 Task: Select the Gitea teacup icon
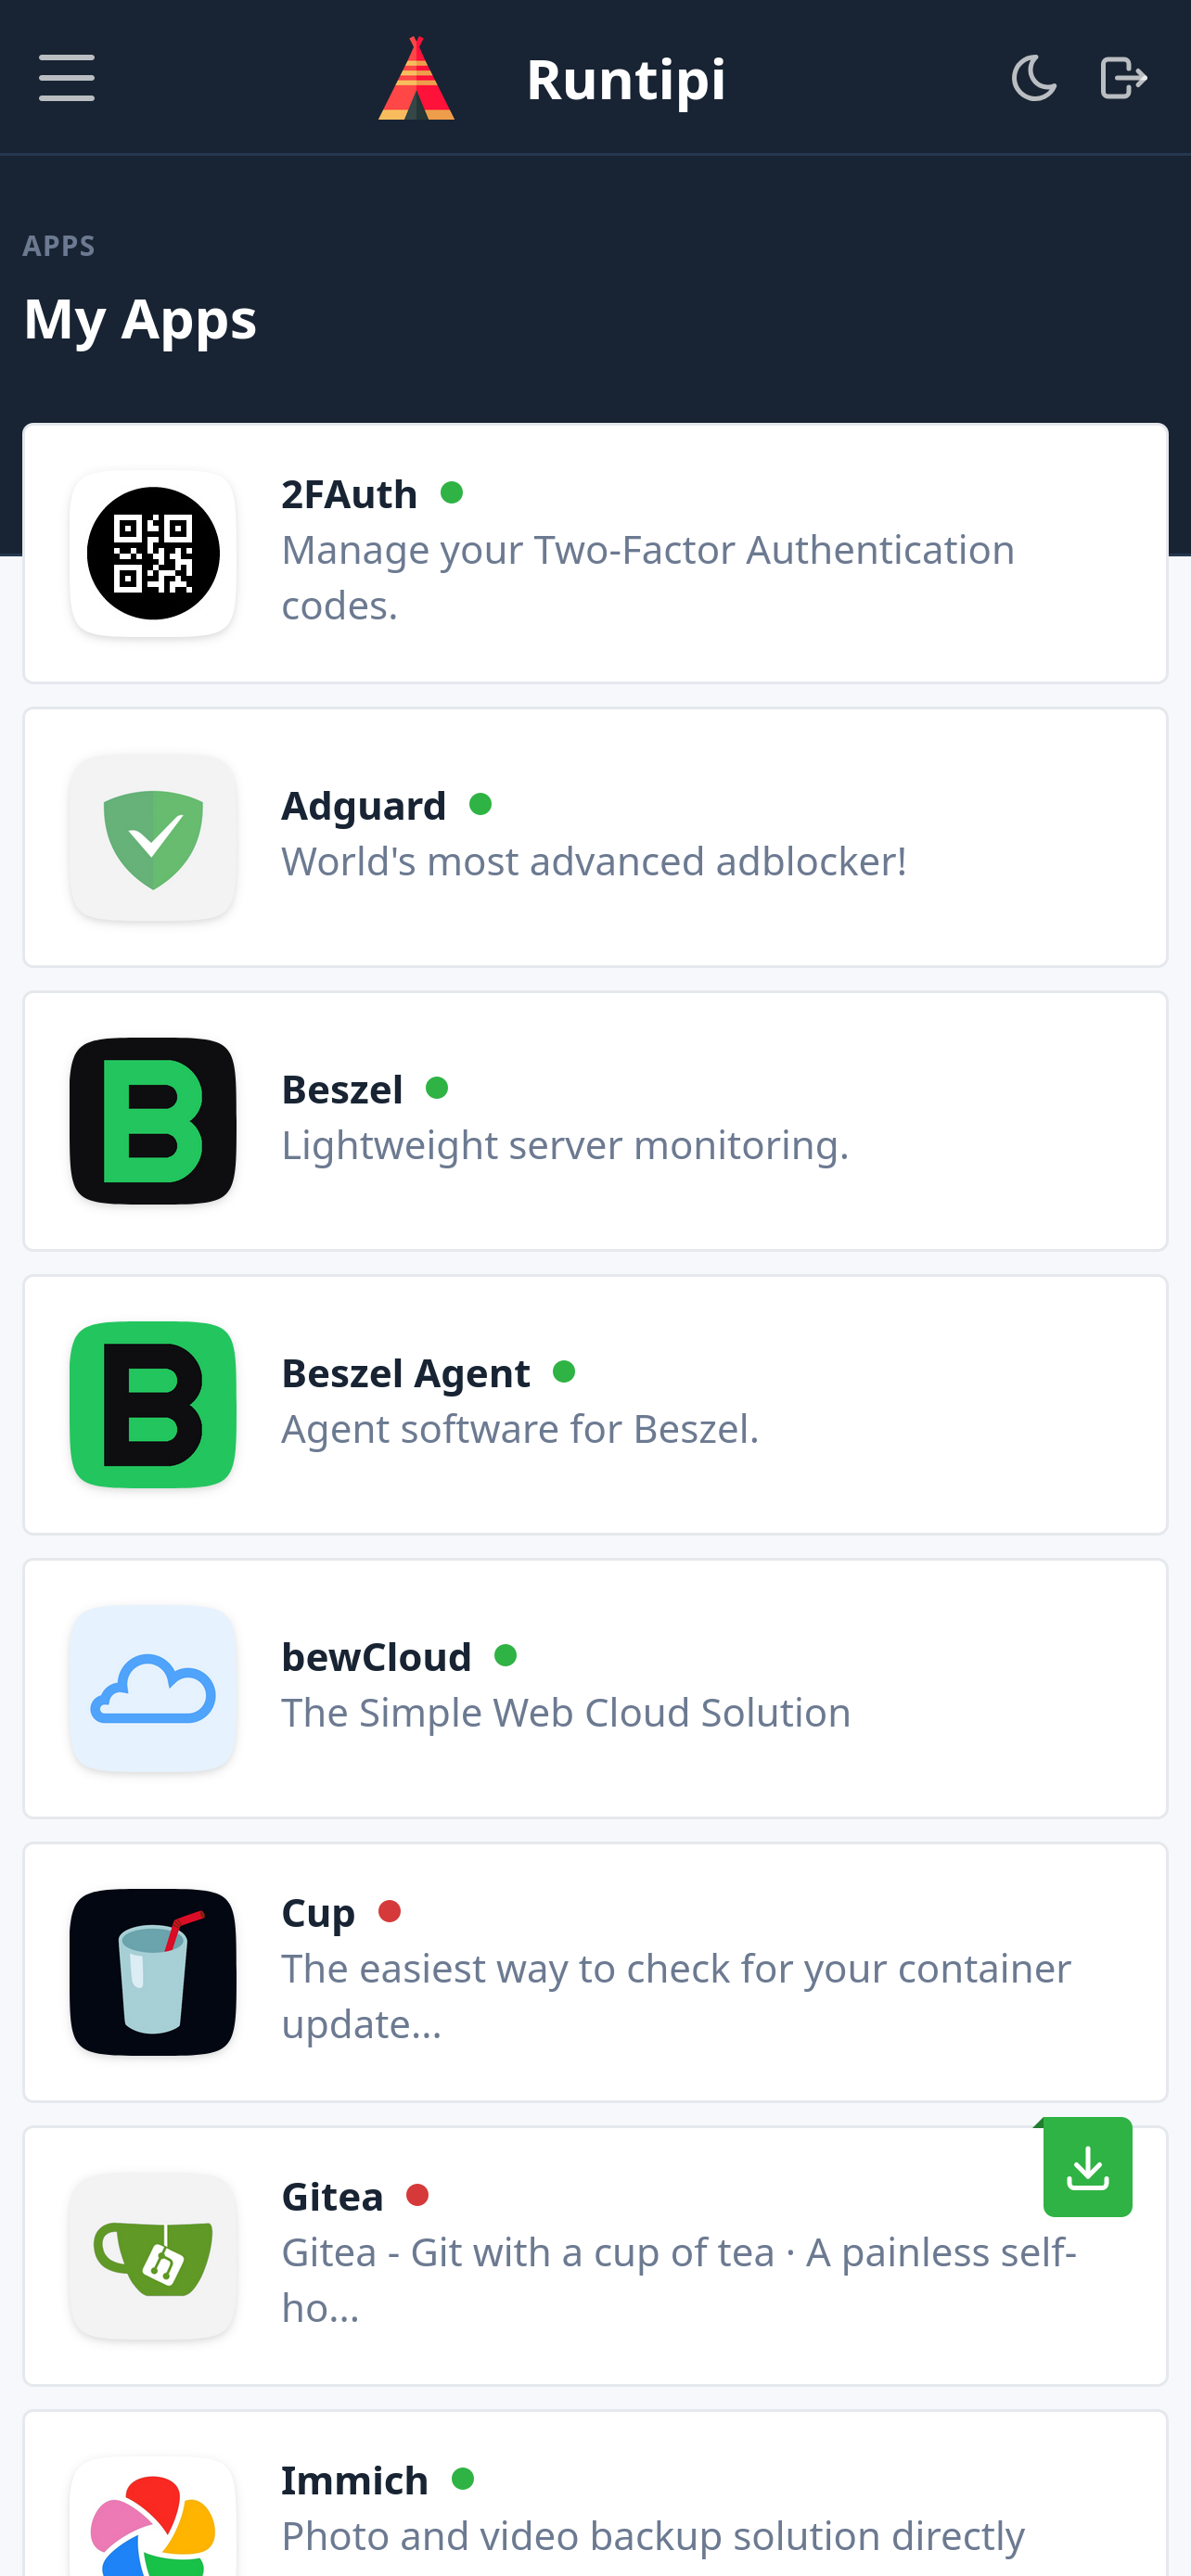[x=152, y=2256]
